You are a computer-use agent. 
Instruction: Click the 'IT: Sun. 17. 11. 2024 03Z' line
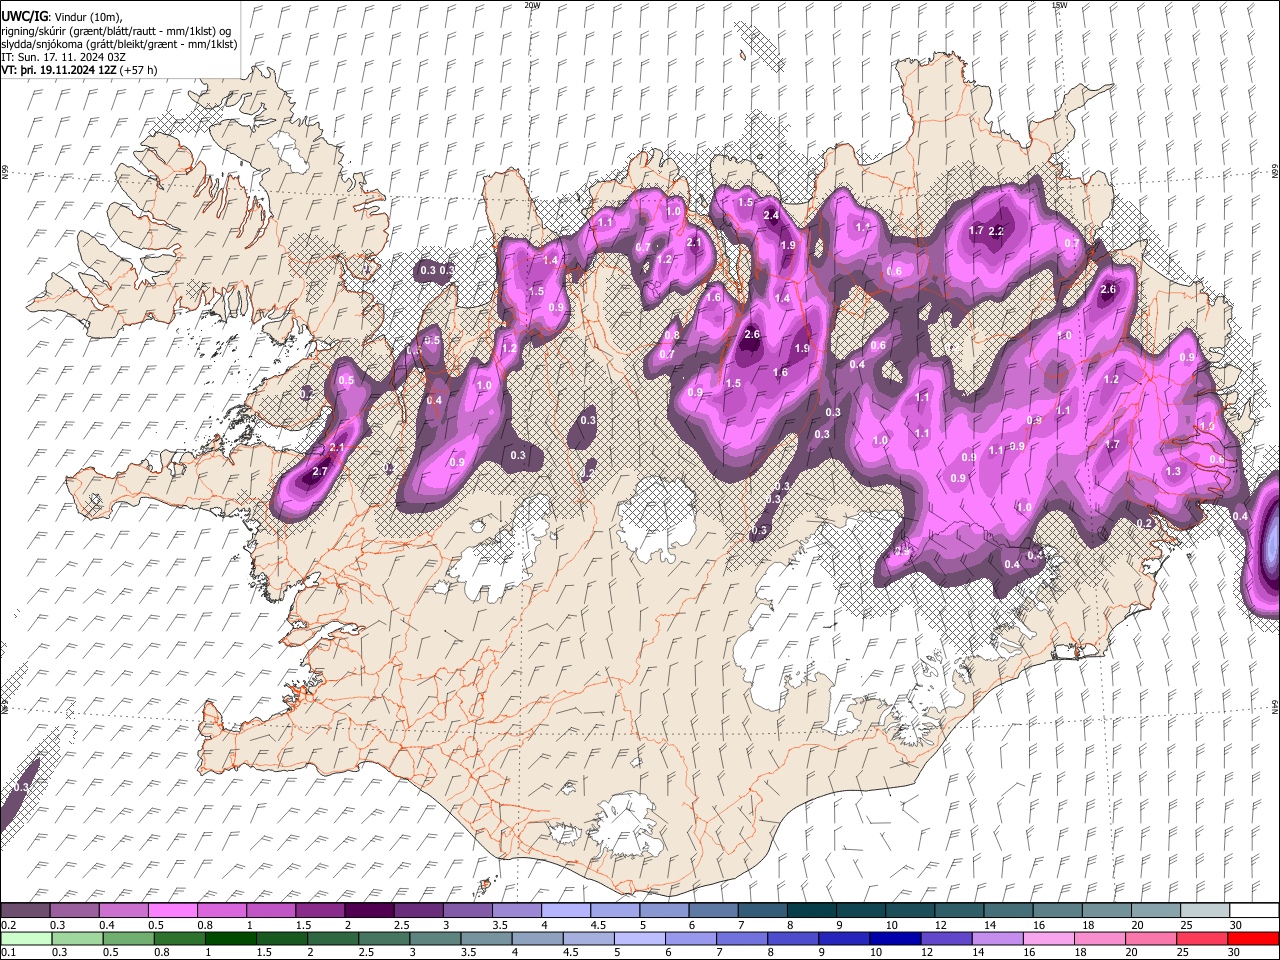63,57
